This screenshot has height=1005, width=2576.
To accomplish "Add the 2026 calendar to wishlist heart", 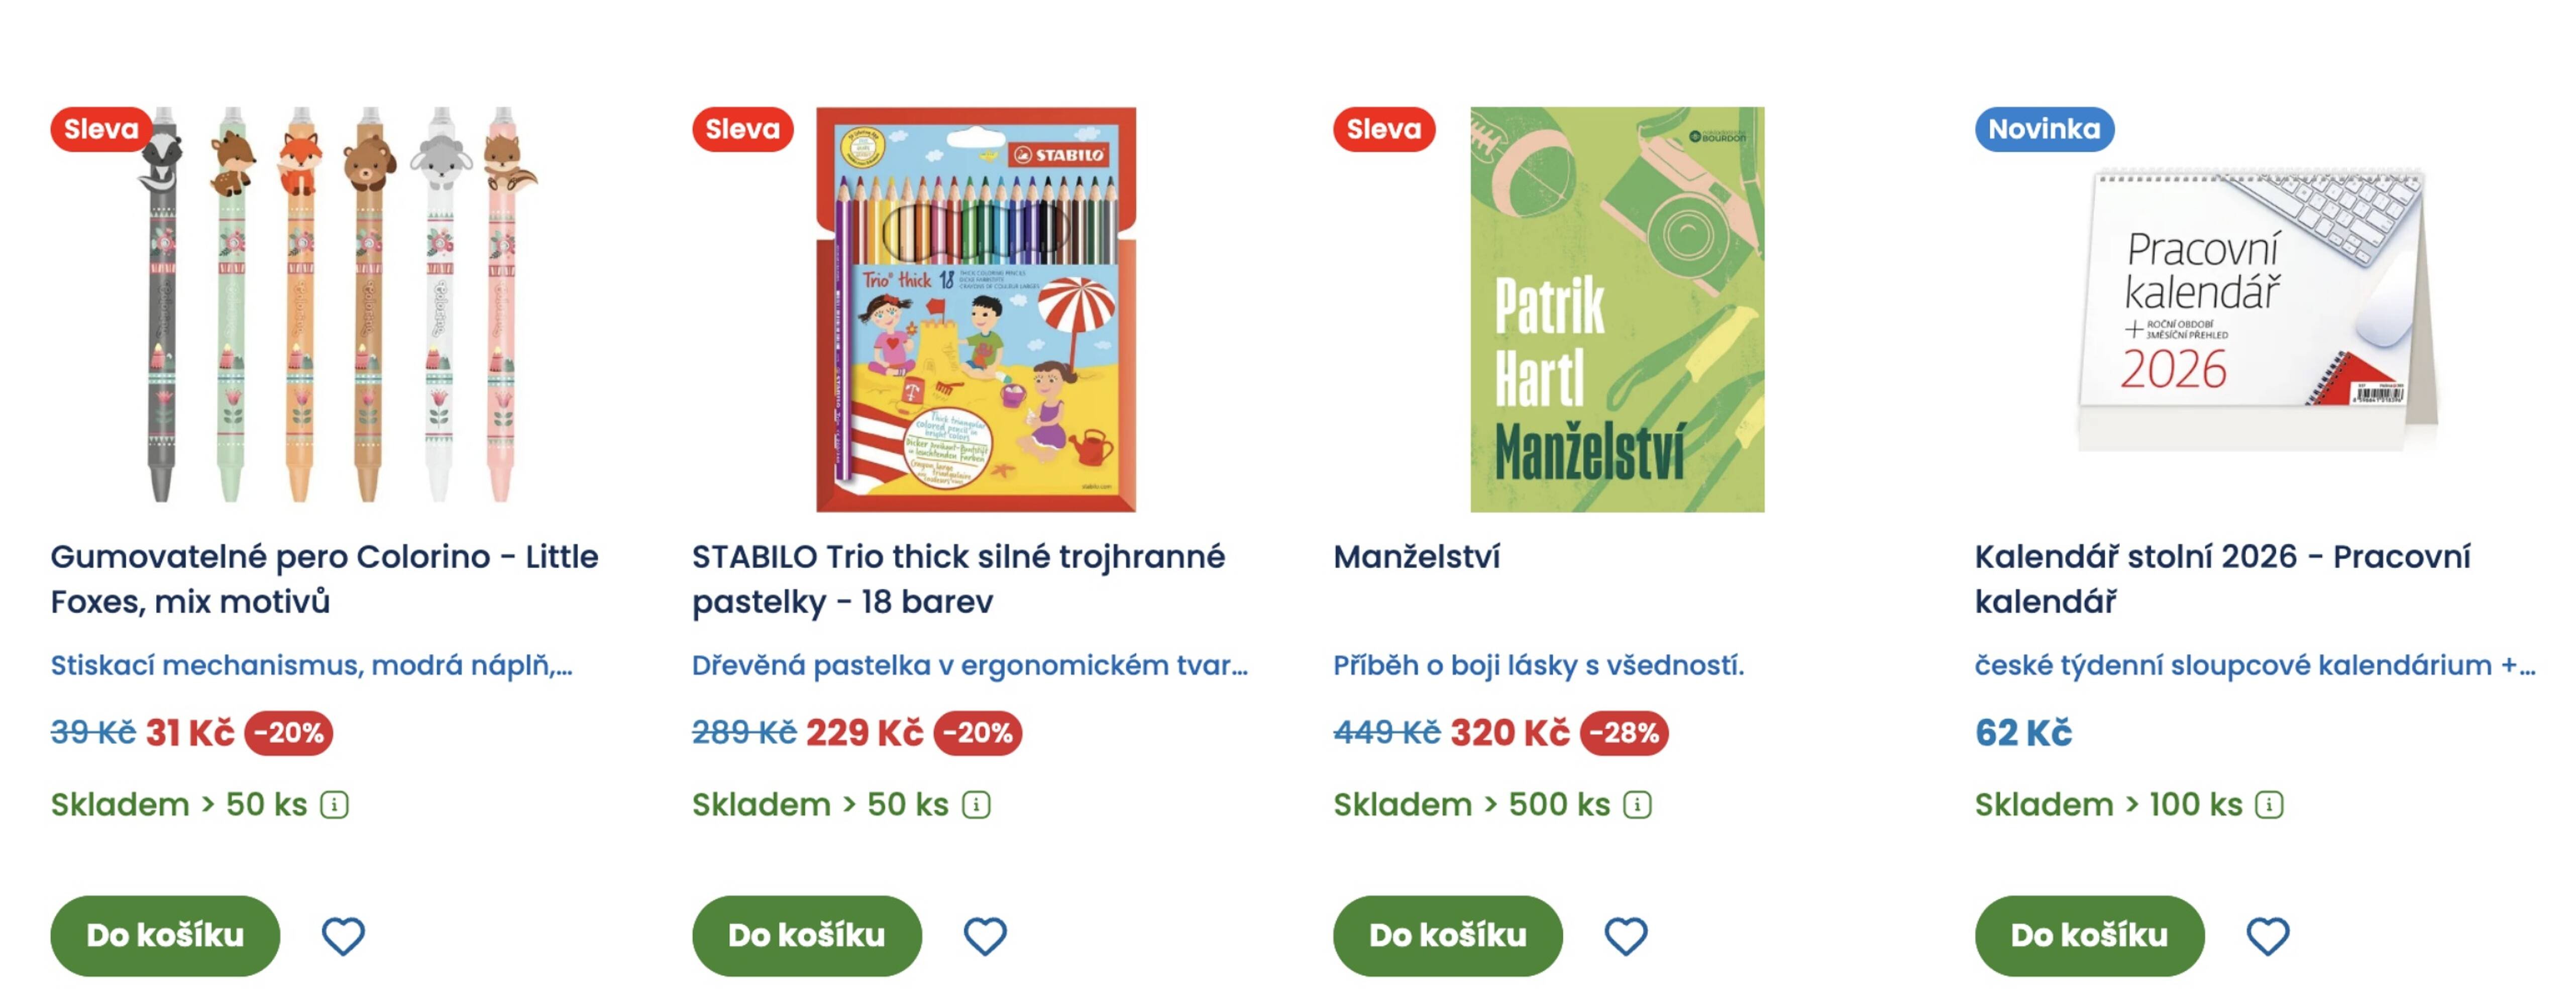I will coord(2268,936).
